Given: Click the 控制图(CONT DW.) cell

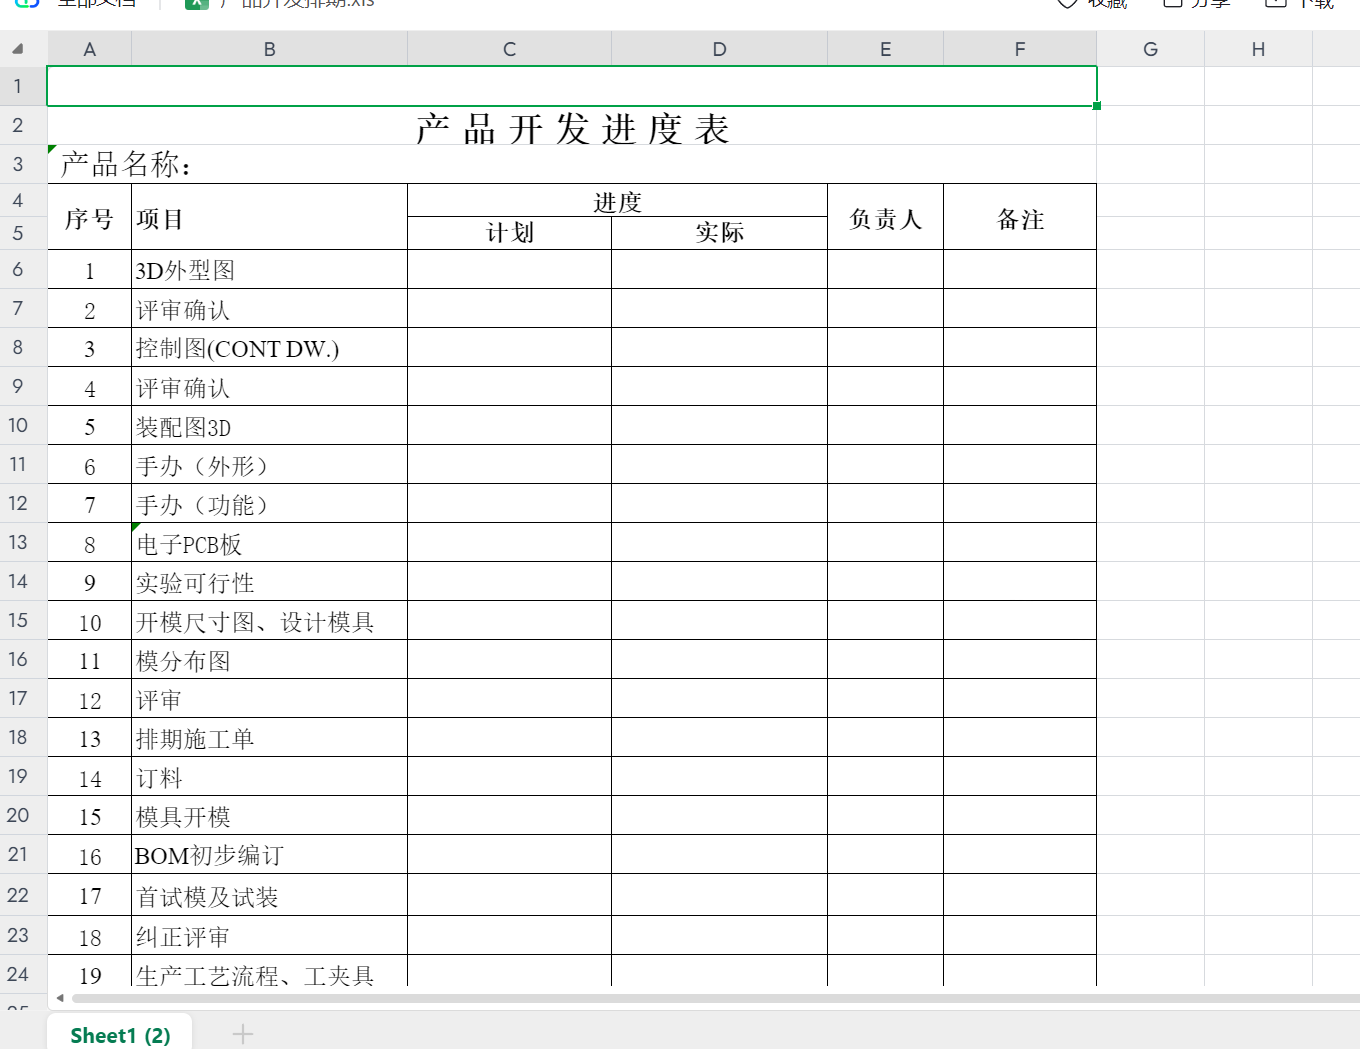Looking at the screenshot, I should click(270, 348).
